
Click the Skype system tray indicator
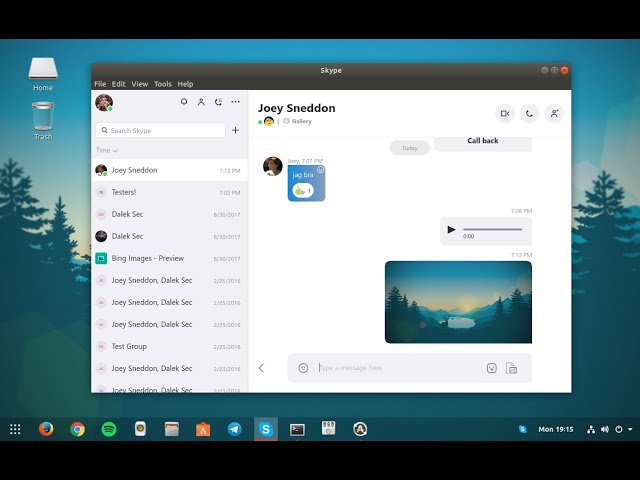click(522, 429)
